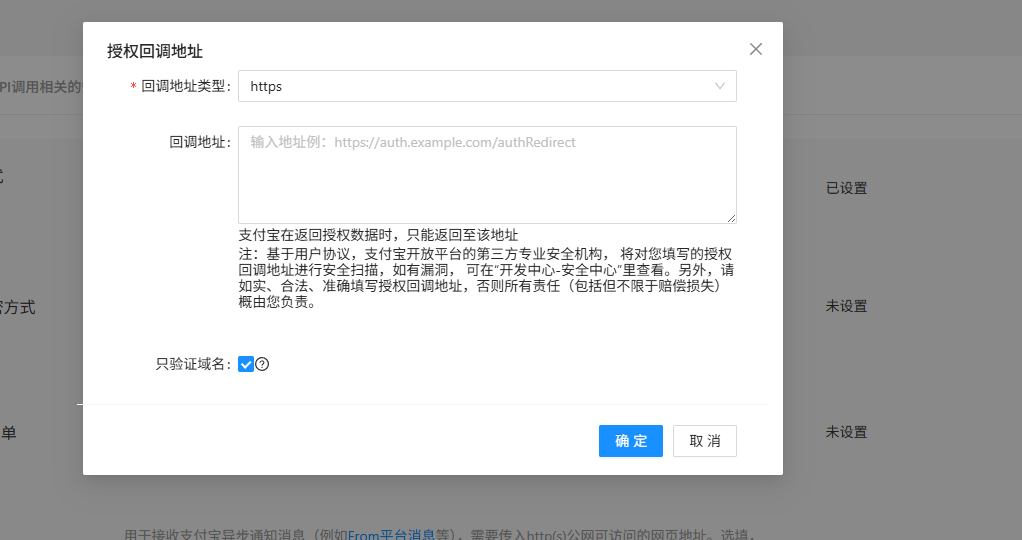This screenshot has height=540, width=1022.
Task: Click the middle row 未设置 status
Action: click(x=846, y=306)
